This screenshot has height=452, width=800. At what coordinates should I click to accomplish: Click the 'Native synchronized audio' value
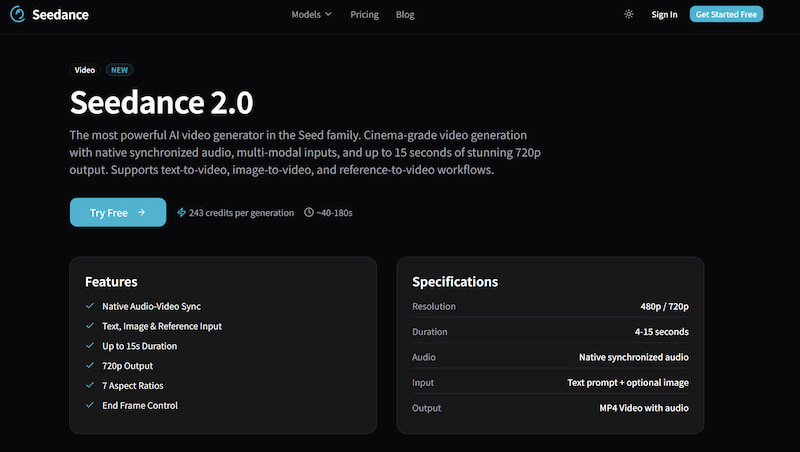coord(634,357)
